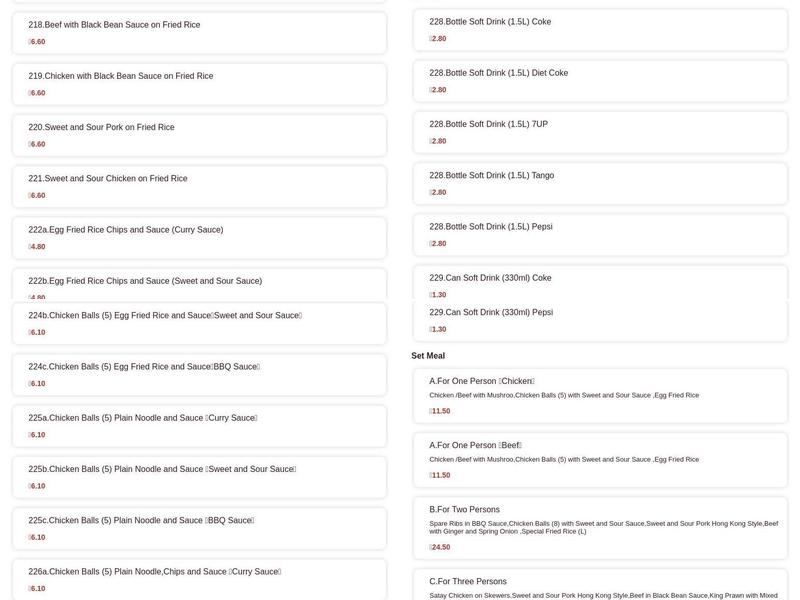Select 225a.Chicken Balls Plain Noodle Curry Sauce

(x=199, y=425)
